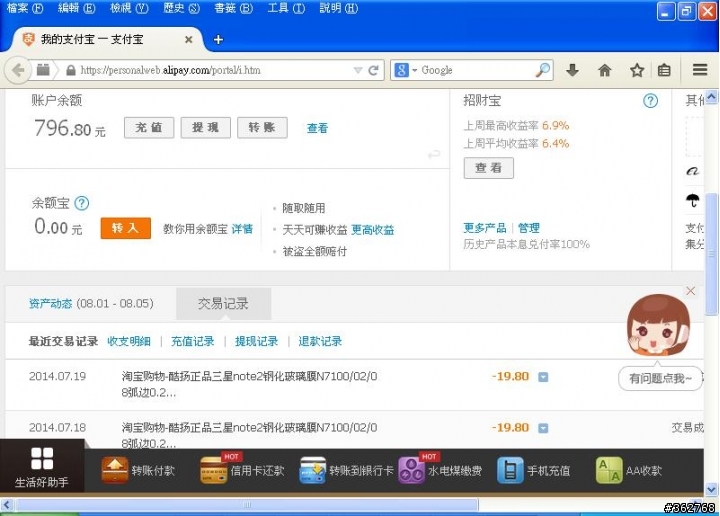Open the 檢視 menu
The height and width of the screenshot is (516, 720).
tap(129, 8)
